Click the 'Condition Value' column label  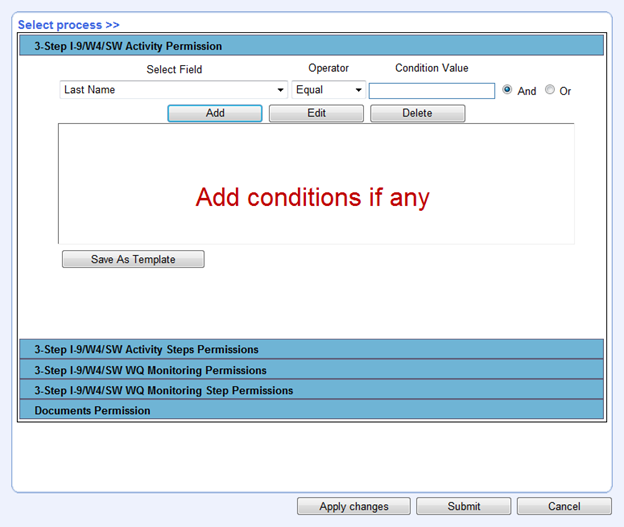[432, 68]
